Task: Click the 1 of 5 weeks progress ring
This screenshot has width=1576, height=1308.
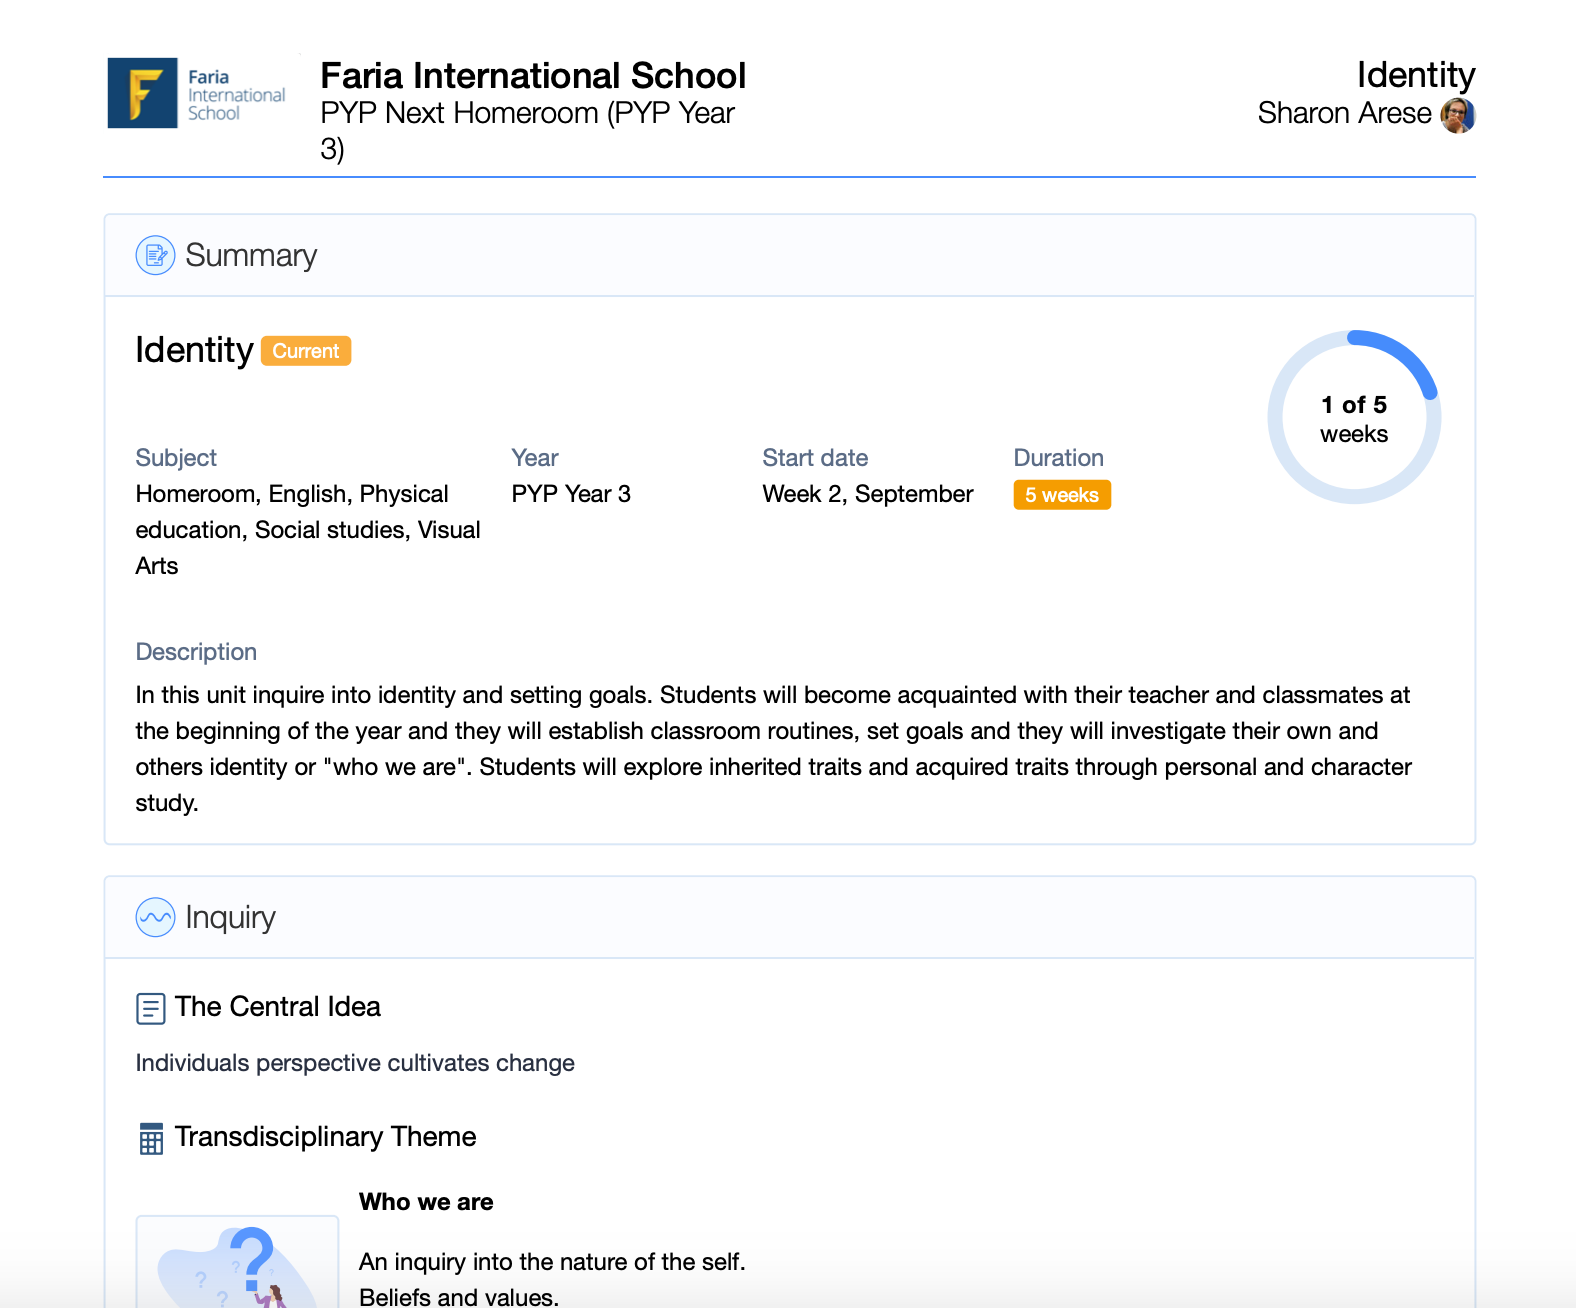Action: pyautogui.click(x=1353, y=418)
